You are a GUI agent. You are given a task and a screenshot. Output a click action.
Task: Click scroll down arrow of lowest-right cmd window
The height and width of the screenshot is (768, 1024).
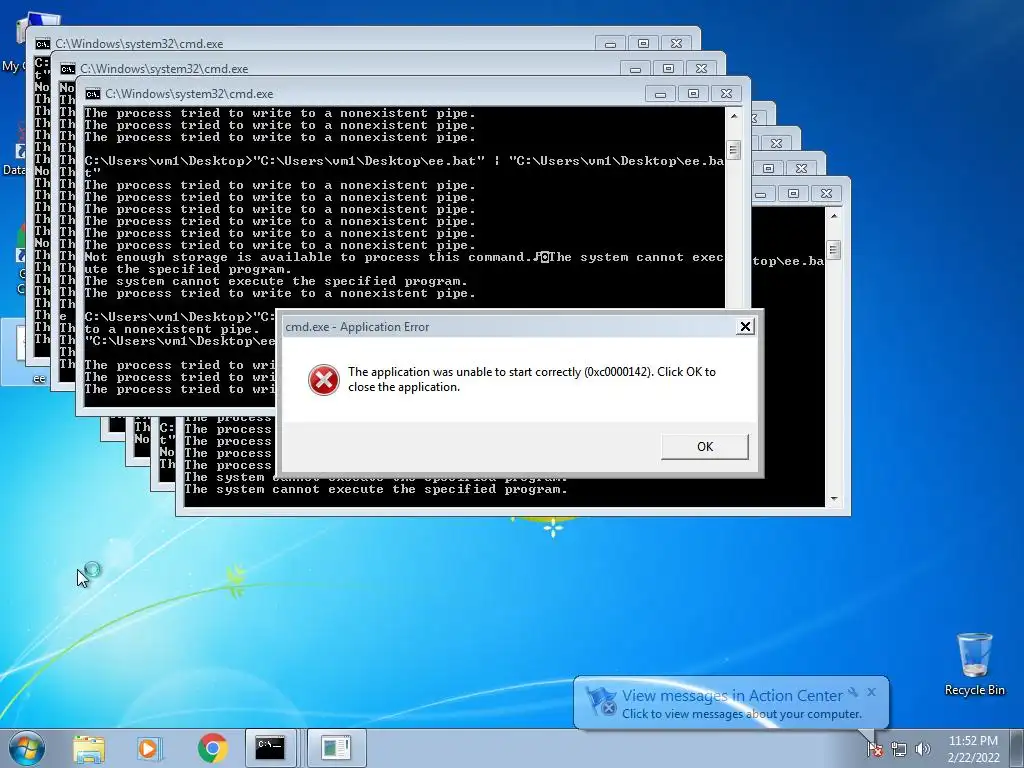tap(834, 499)
